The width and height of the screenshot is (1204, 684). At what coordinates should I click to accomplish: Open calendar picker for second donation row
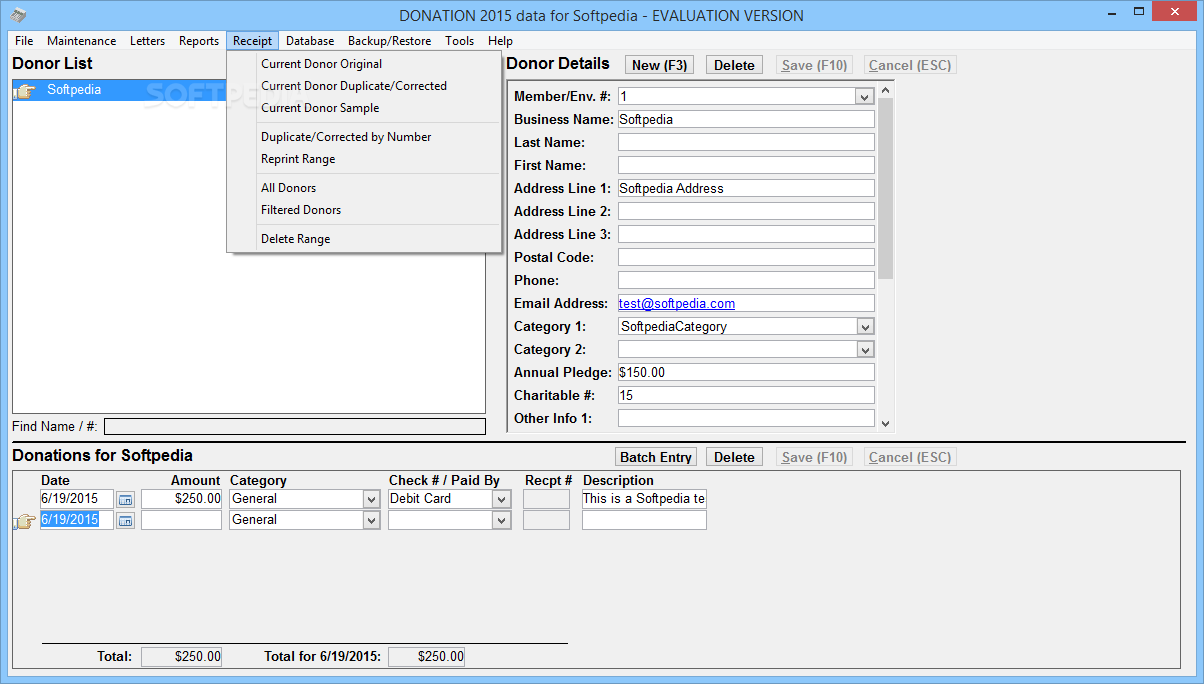coord(125,520)
